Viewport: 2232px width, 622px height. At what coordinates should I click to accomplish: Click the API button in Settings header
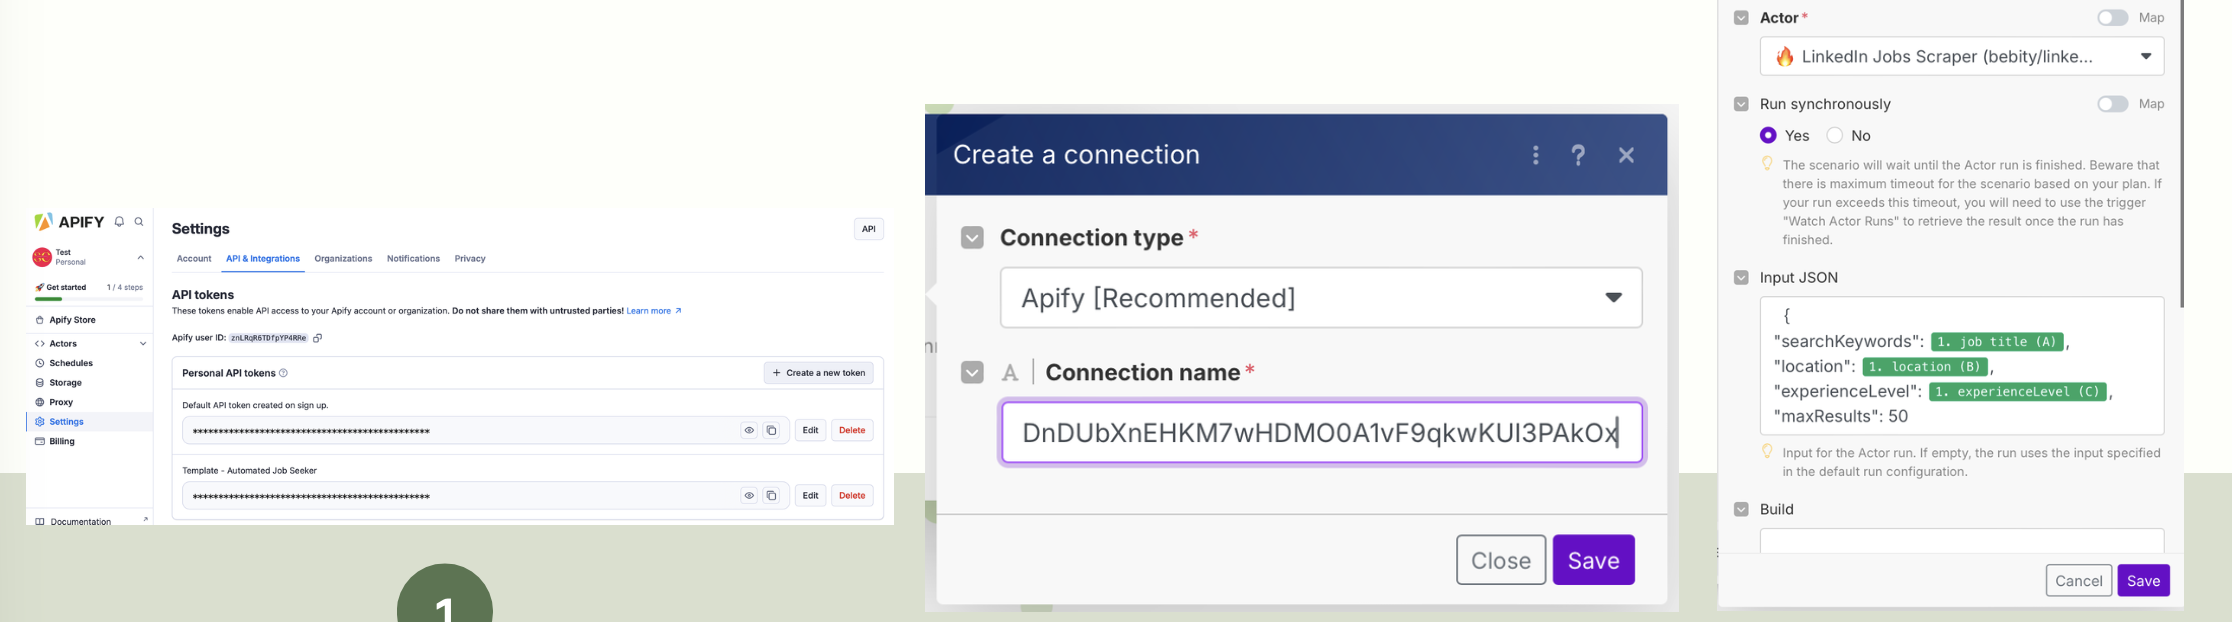pyautogui.click(x=869, y=229)
